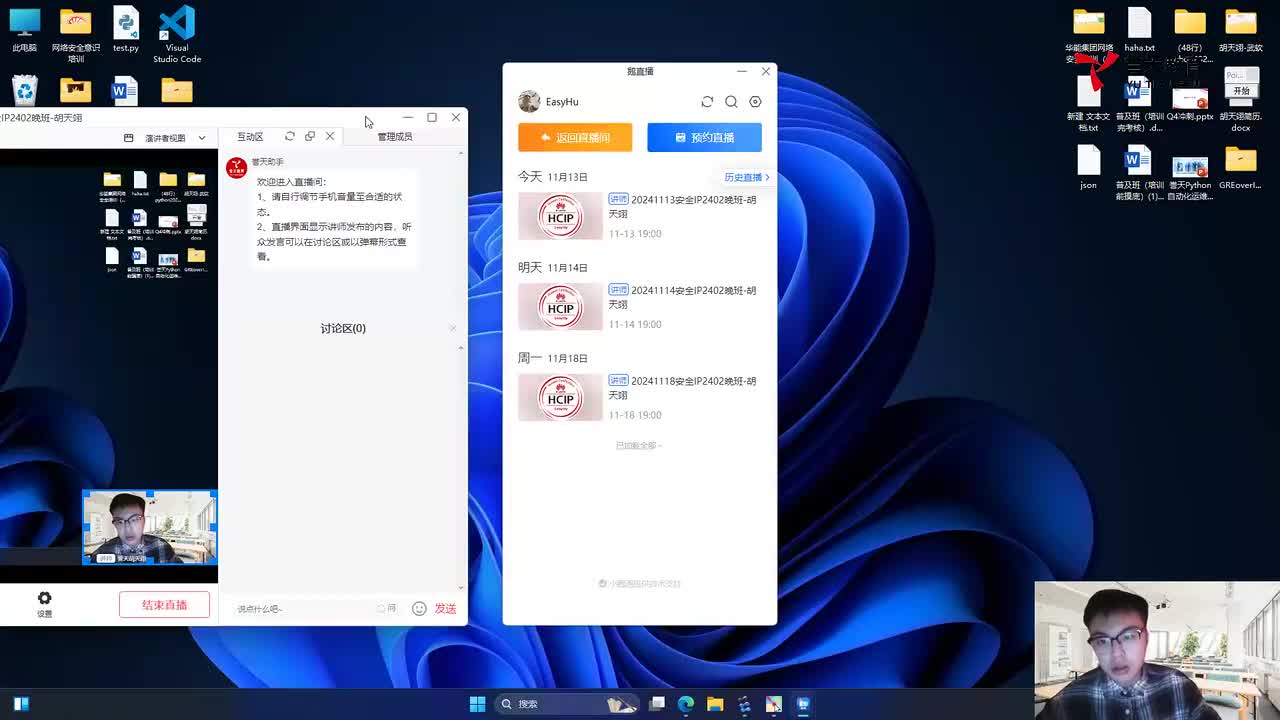Screen dimensions: 1280x720
Task: Click the EasyHu profile avatar
Action: [x=529, y=101]
